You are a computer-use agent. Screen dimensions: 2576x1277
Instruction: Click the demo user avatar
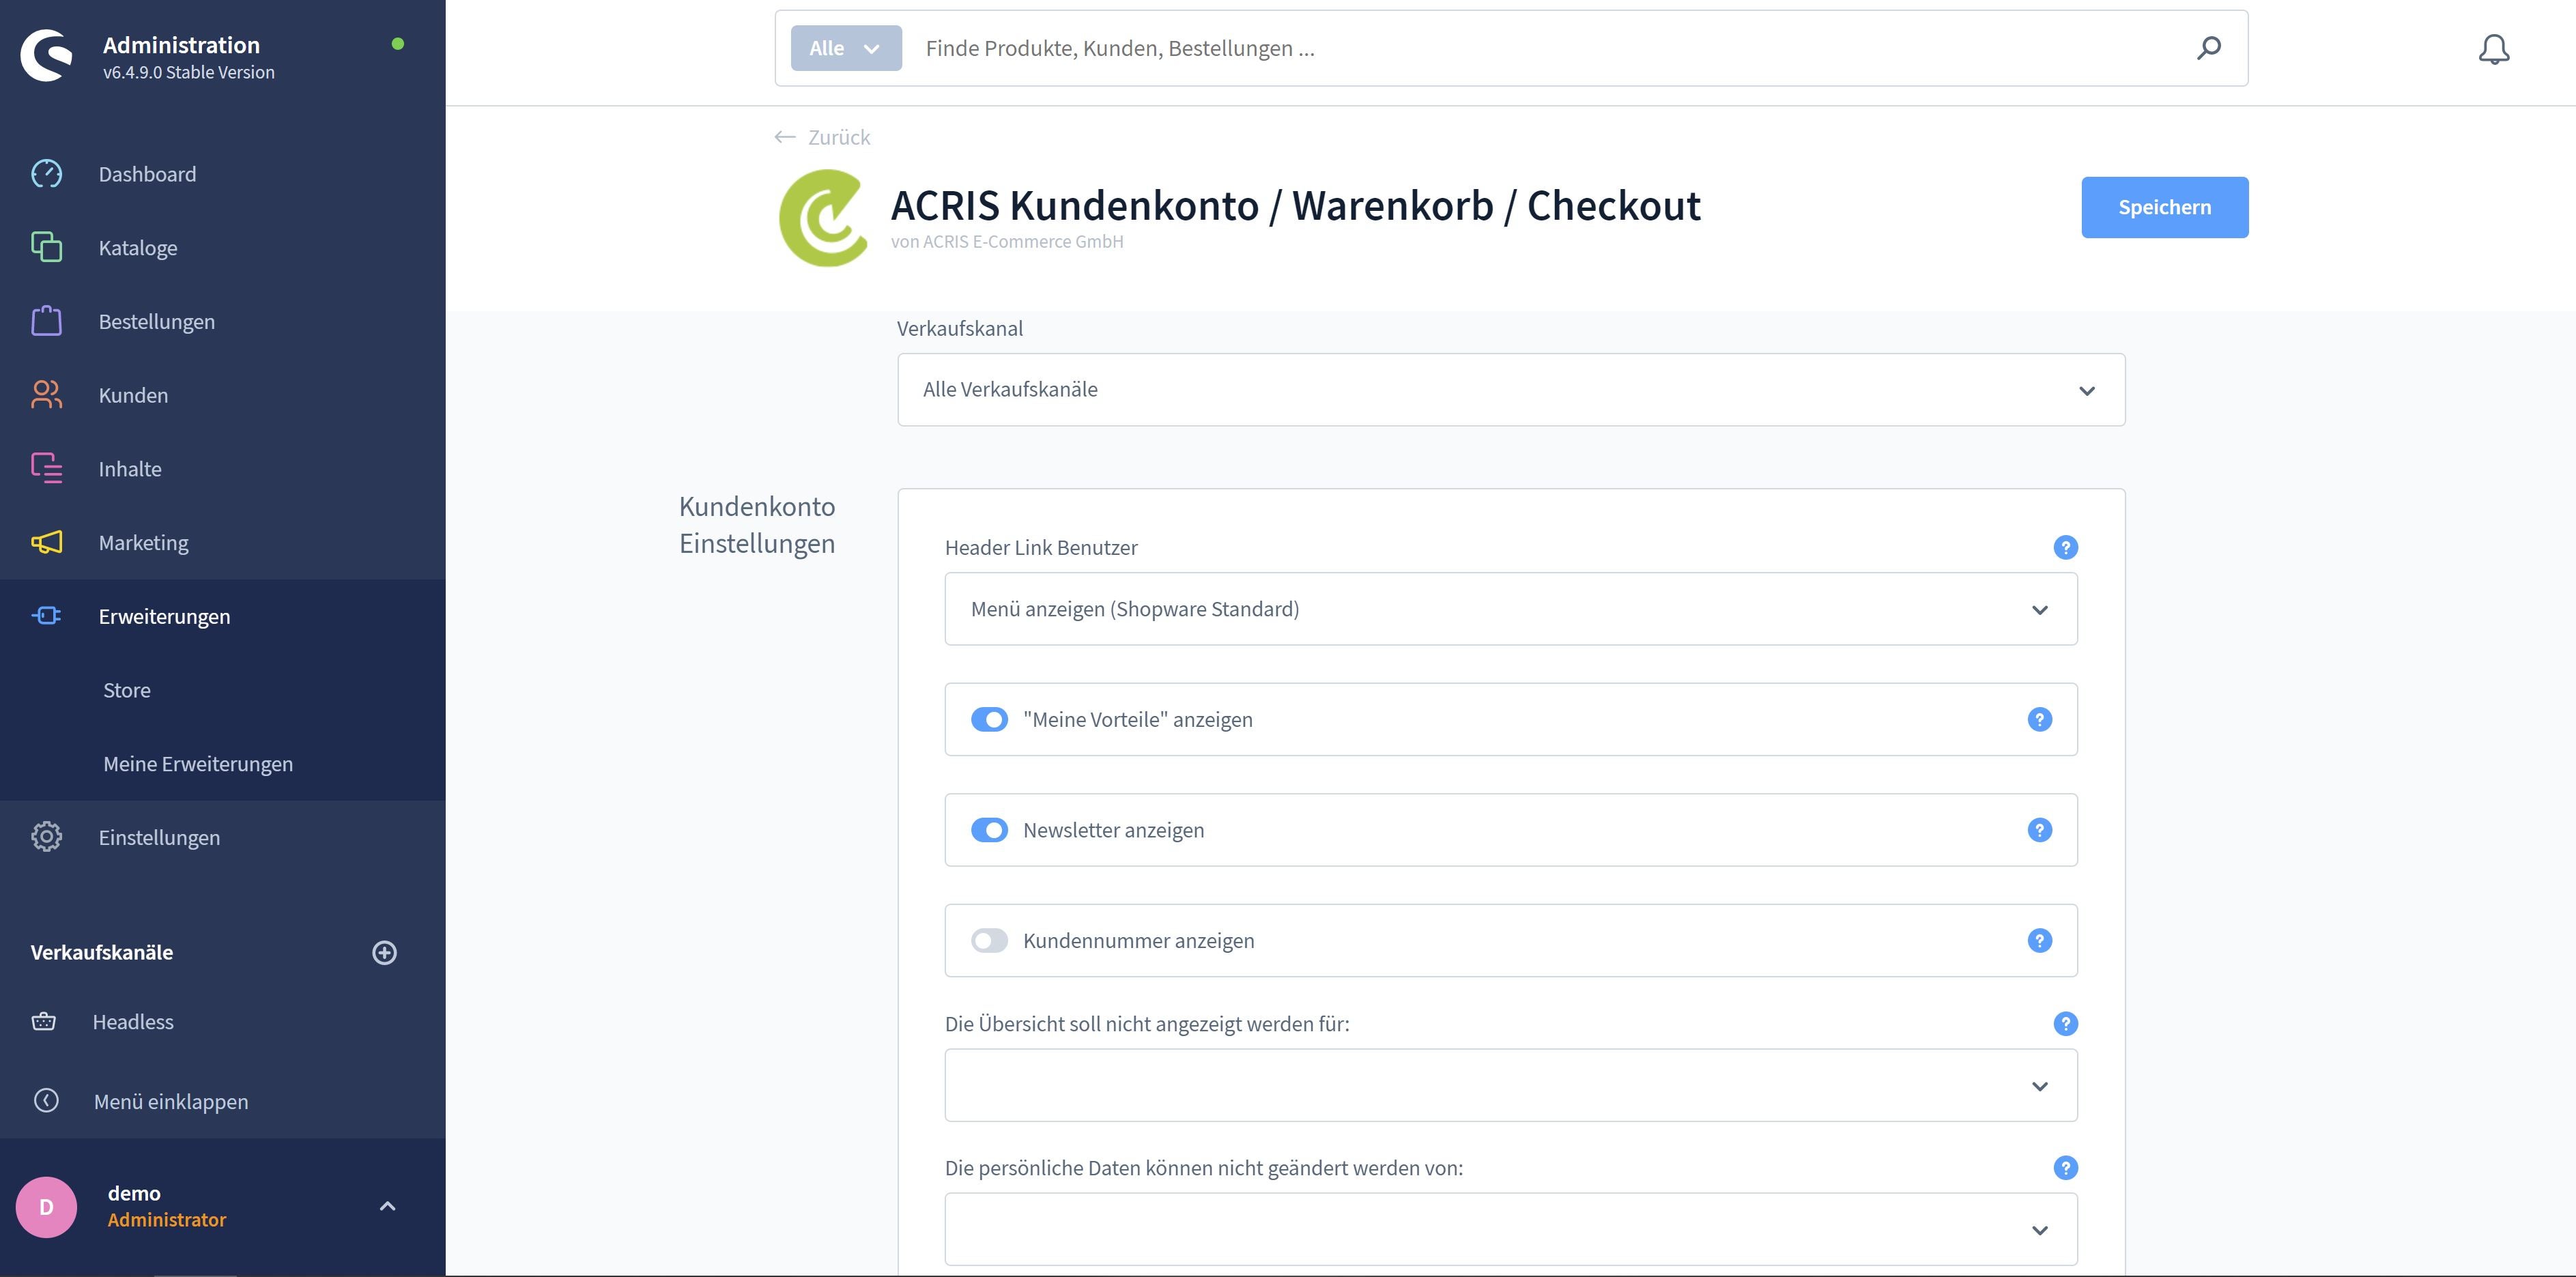tap(46, 1207)
